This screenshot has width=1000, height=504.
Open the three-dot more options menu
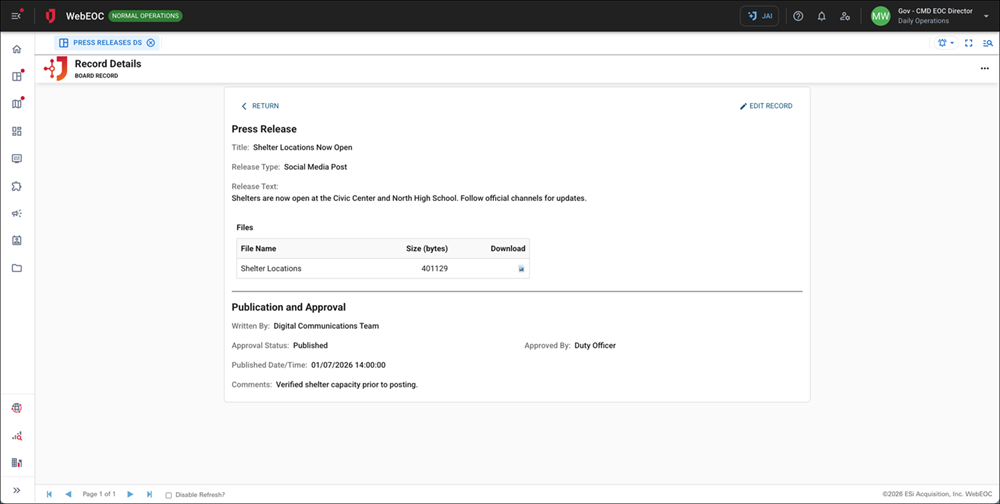click(x=984, y=68)
